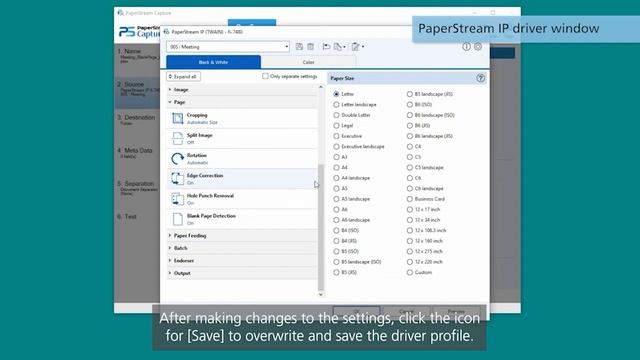Expand the Paper Feeding group

[x=242, y=236]
